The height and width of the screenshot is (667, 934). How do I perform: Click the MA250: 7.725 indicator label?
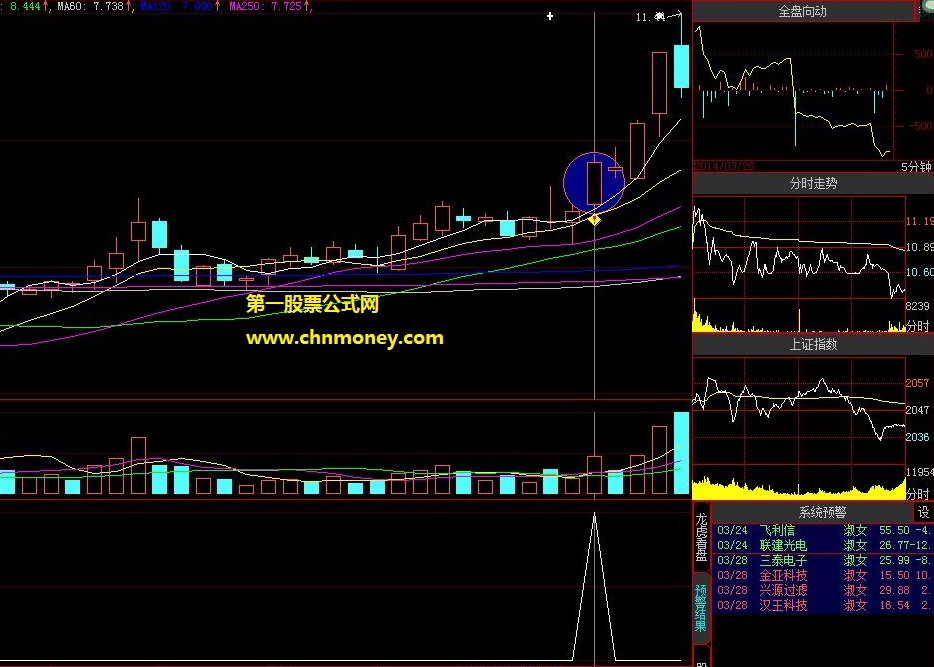[266, 7]
